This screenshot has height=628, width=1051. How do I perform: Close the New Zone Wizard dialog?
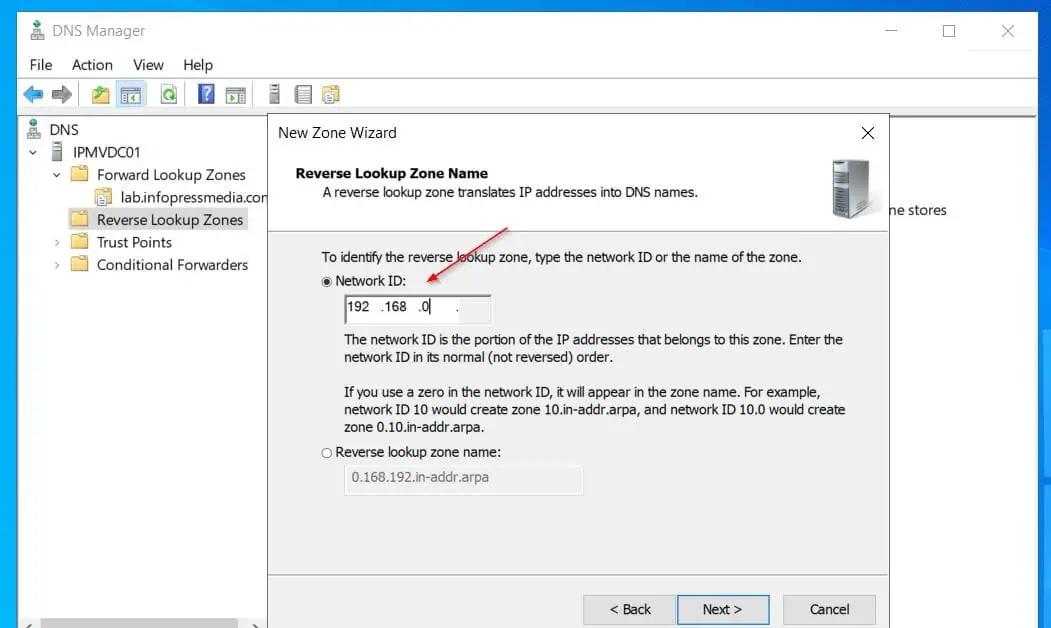click(x=867, y=133)
